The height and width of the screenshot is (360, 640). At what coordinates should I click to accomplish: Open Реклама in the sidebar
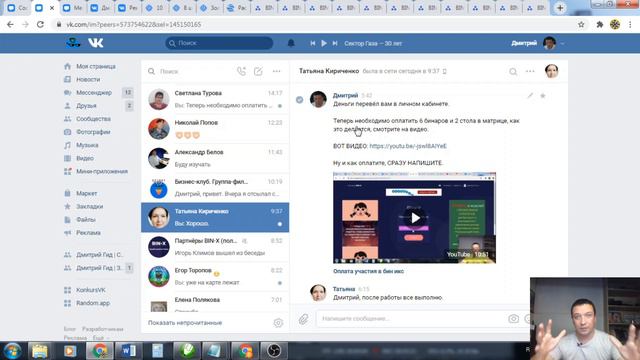[x=88, y=232]
